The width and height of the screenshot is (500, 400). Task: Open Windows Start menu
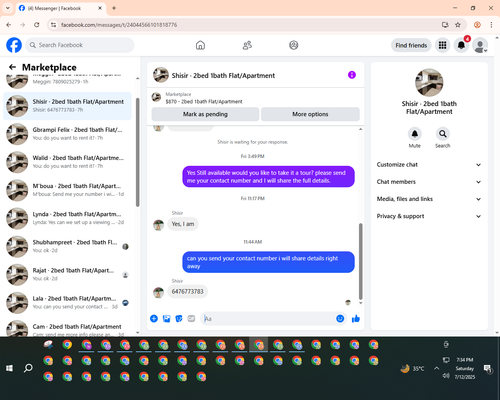pos(9,368)
